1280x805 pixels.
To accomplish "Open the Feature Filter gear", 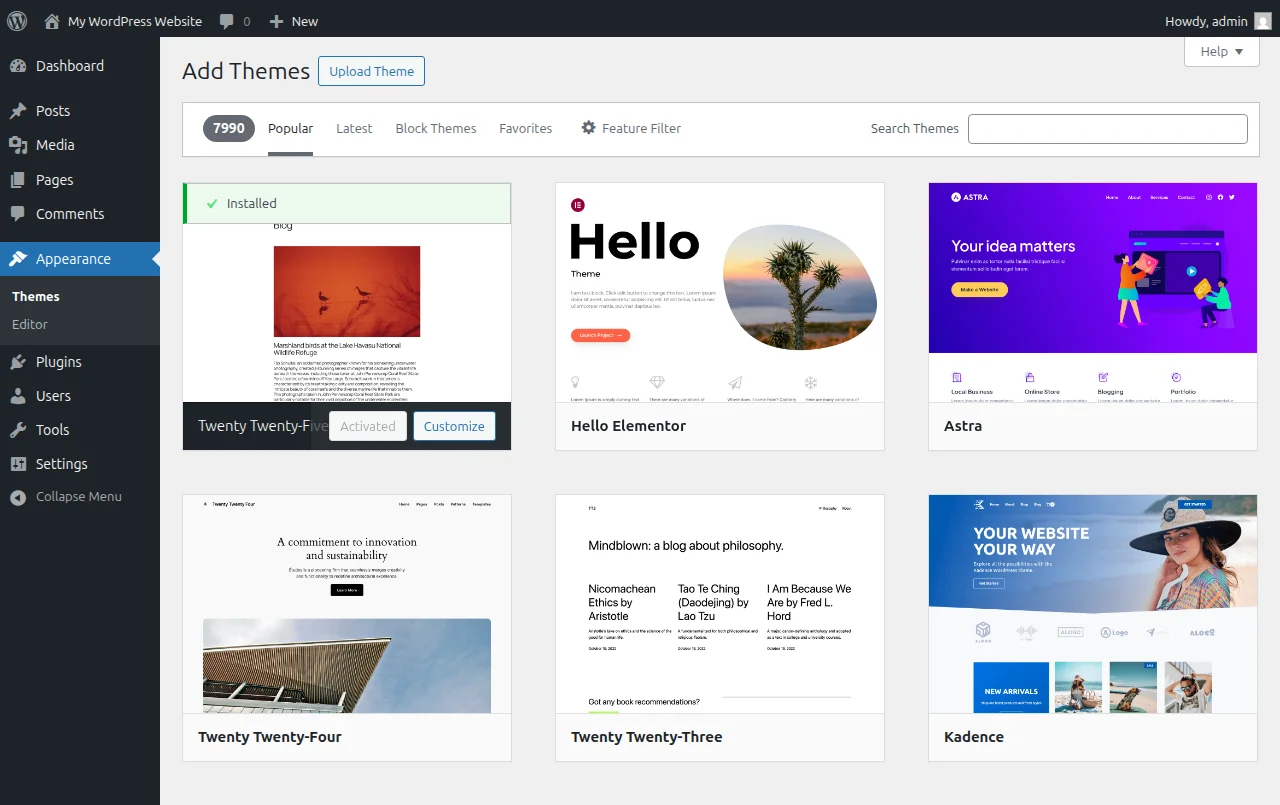I will 588,128.
